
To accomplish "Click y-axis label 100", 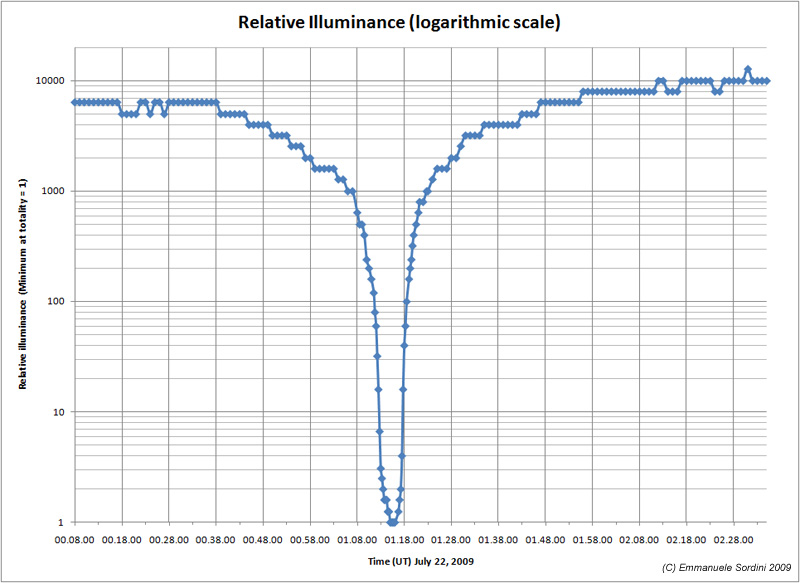I will tap(57, 301).
